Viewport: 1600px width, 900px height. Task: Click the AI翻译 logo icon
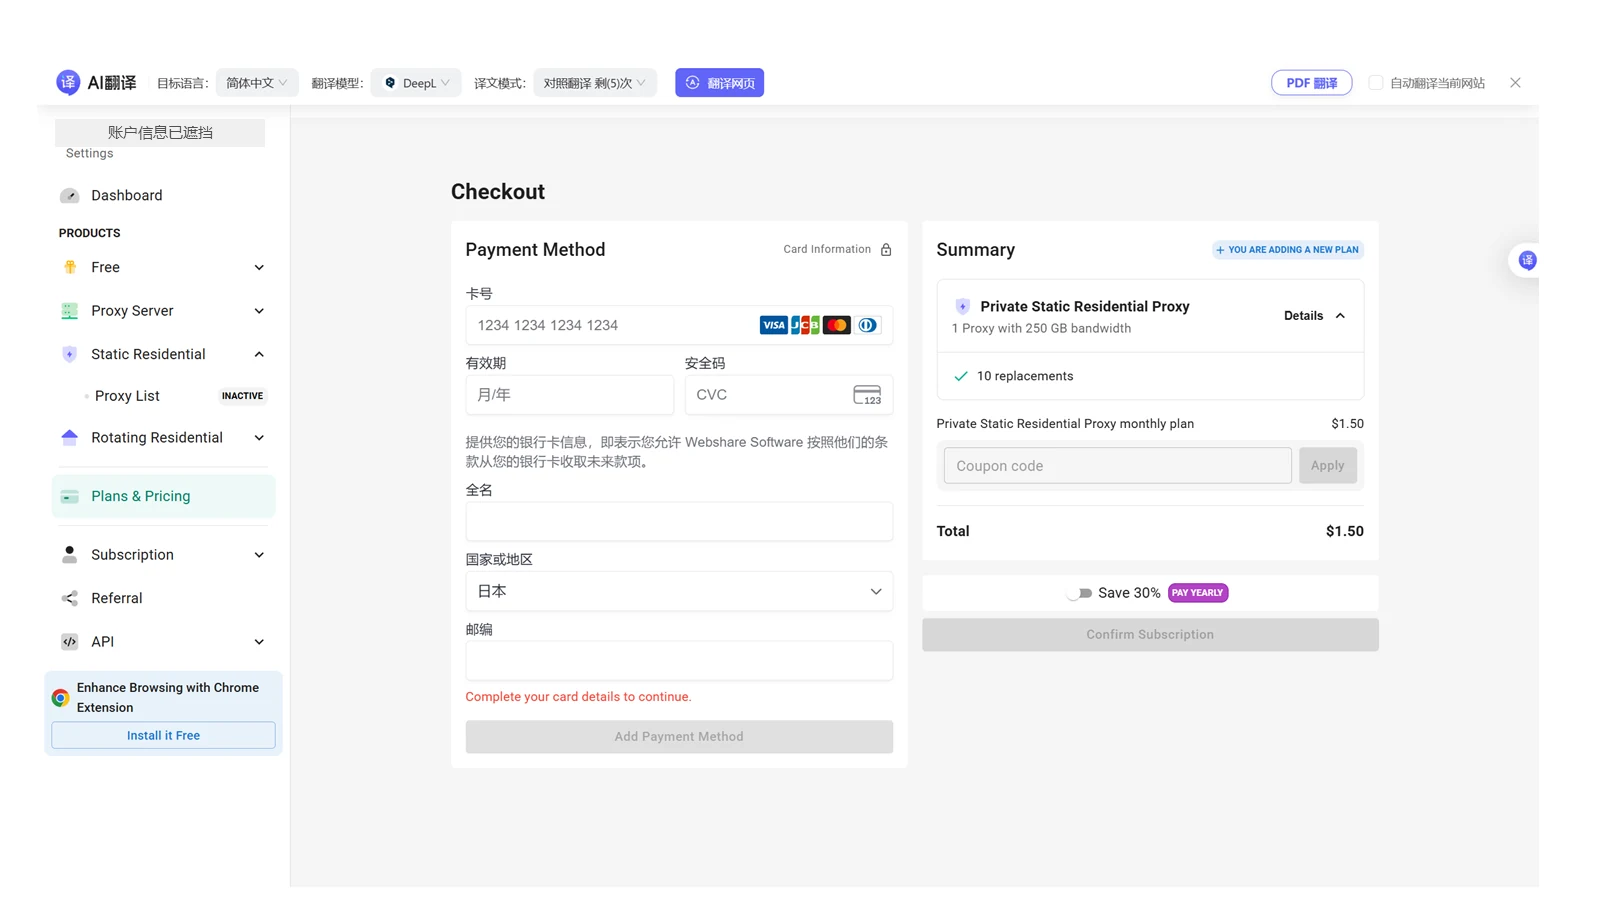68,83
